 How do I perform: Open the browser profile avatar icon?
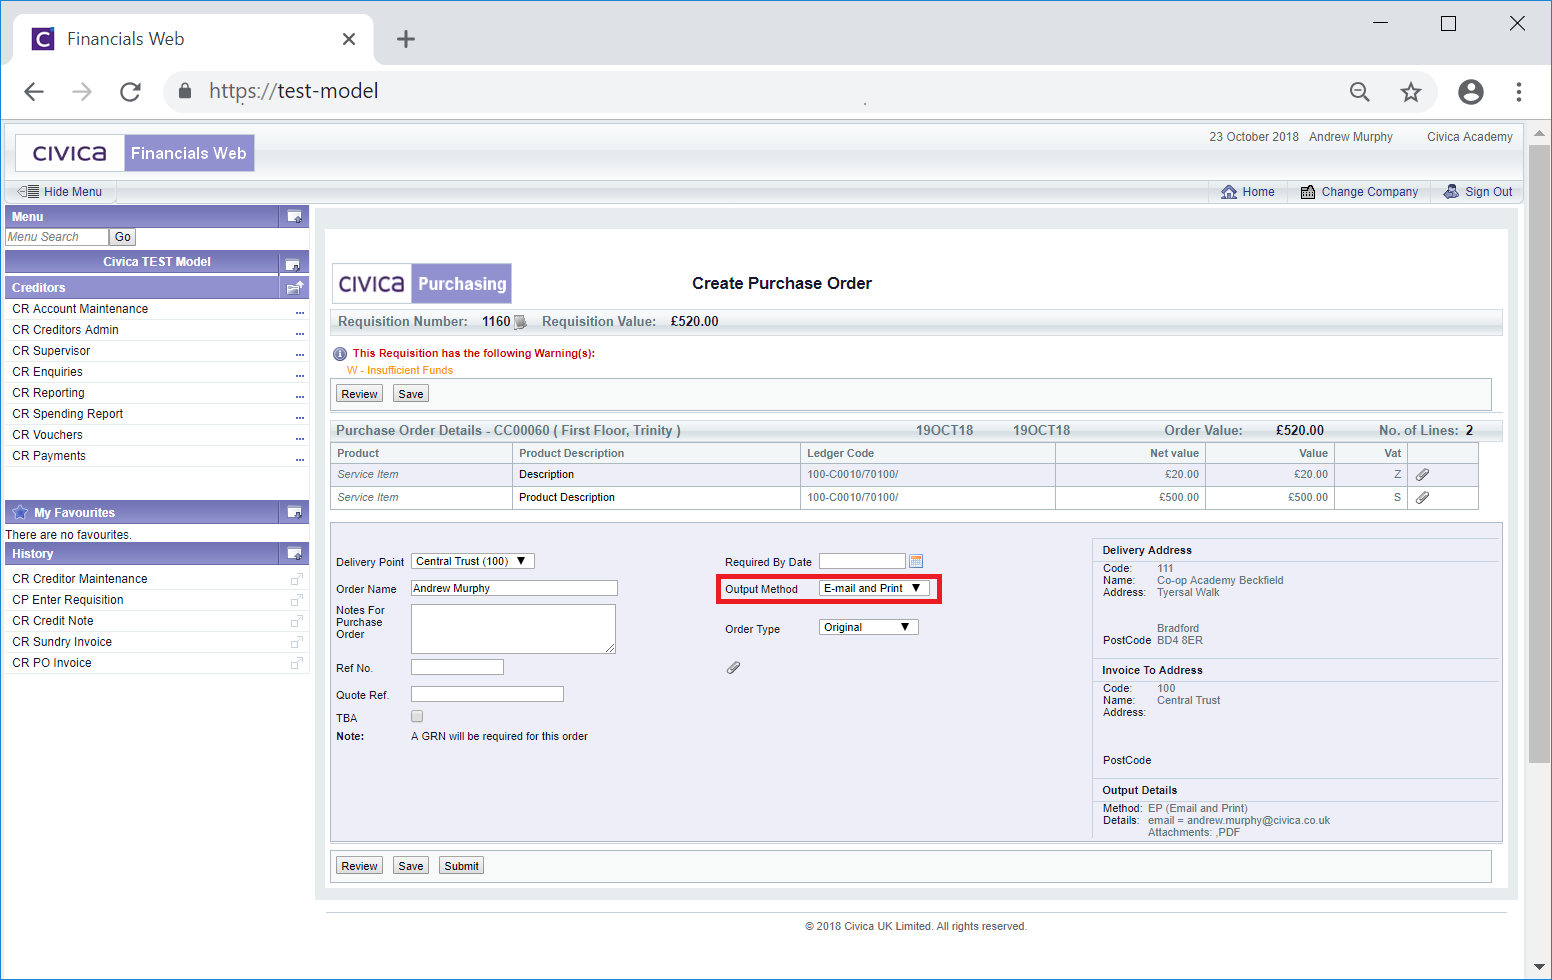click(x=1471, y=92)
